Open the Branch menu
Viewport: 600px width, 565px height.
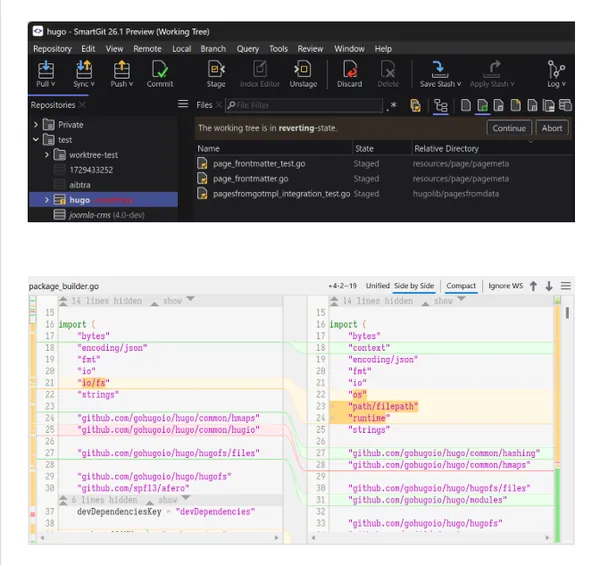coord(213,49)
